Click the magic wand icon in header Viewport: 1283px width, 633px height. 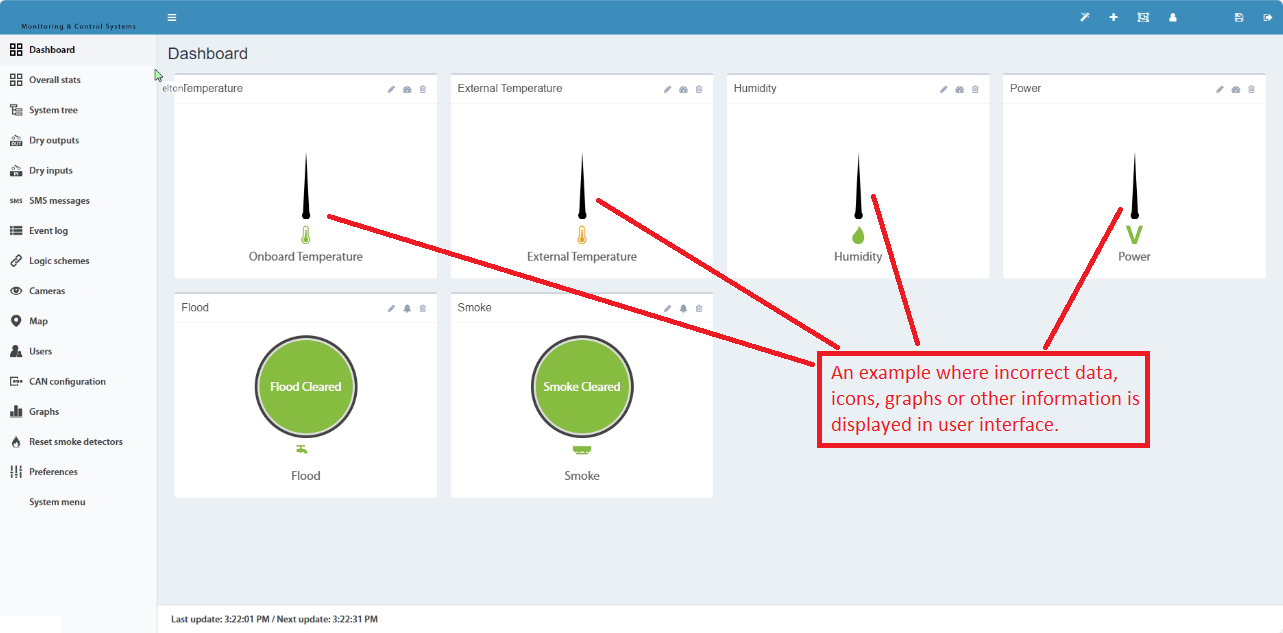click(x=1085, y=17)
